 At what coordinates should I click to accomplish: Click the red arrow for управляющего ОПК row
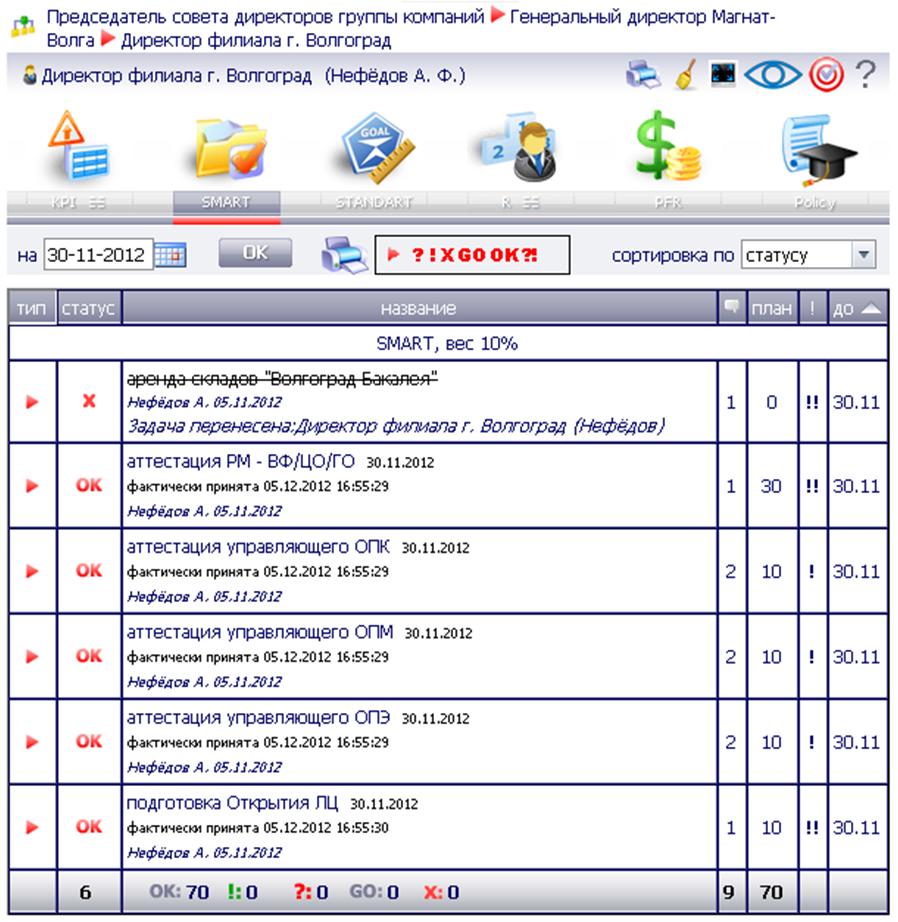click(x=32, y=572)
